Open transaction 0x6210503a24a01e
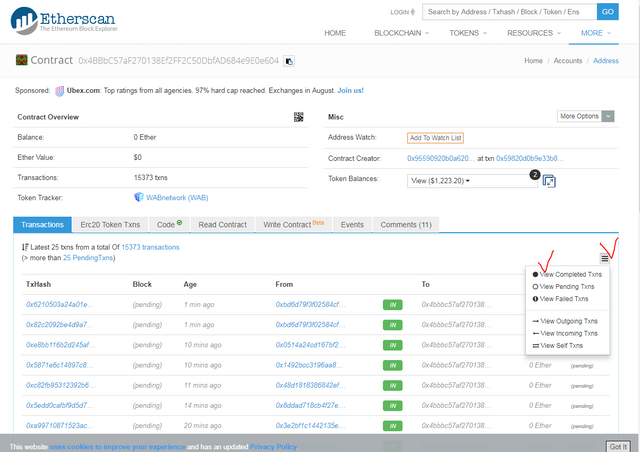640x452 pixels. click(x=60, y=305)
